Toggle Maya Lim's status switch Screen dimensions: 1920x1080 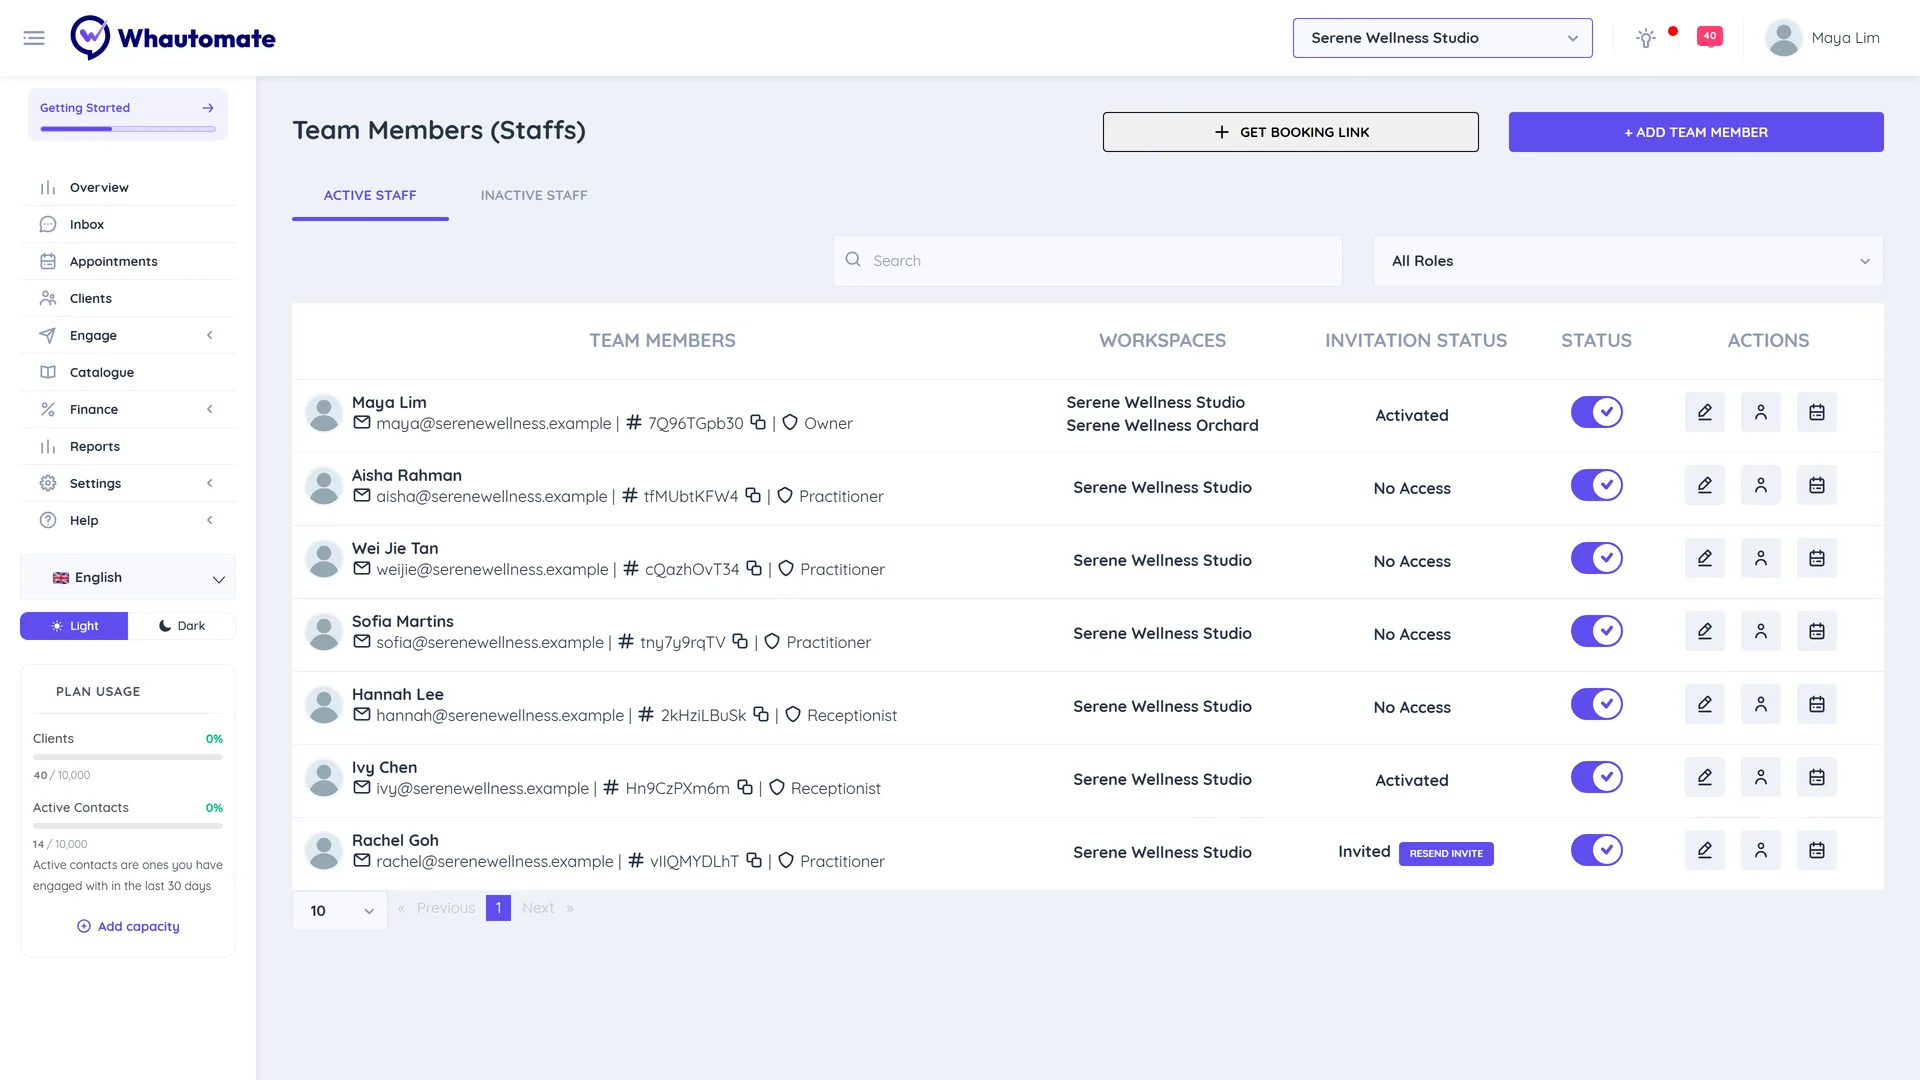pyautogui.click(x=1596, y=412)
